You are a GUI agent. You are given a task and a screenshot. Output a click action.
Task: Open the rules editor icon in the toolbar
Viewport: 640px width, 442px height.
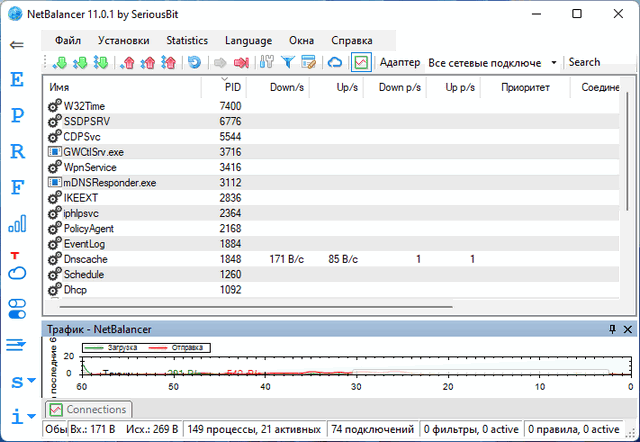coord(309,62)
